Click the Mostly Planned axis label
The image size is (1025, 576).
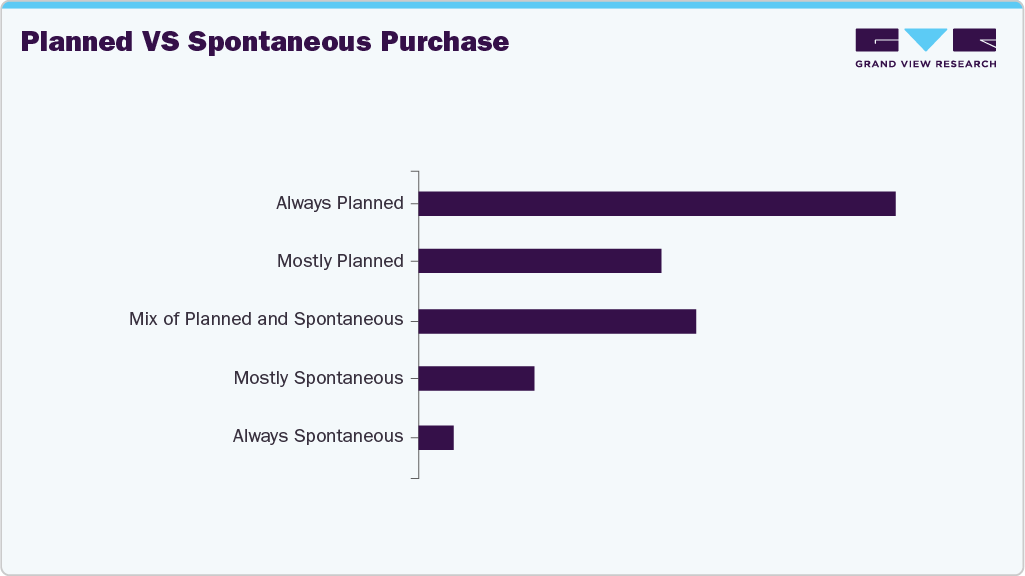point(340,262)
